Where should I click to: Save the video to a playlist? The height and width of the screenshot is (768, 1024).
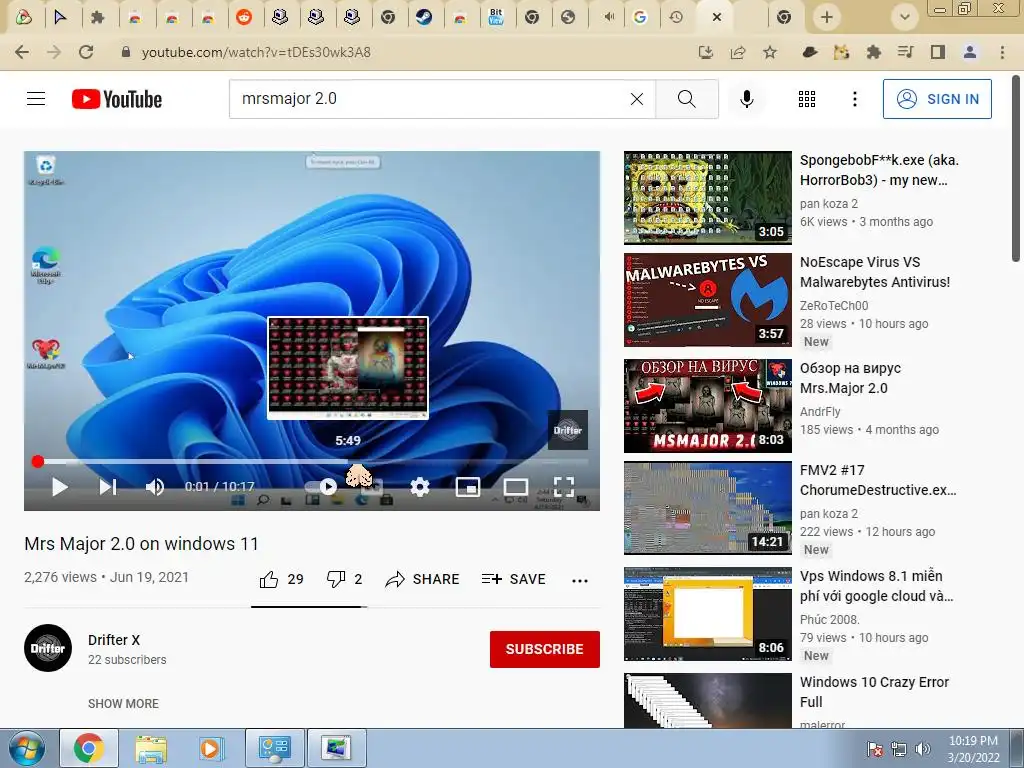click(513, 579)
